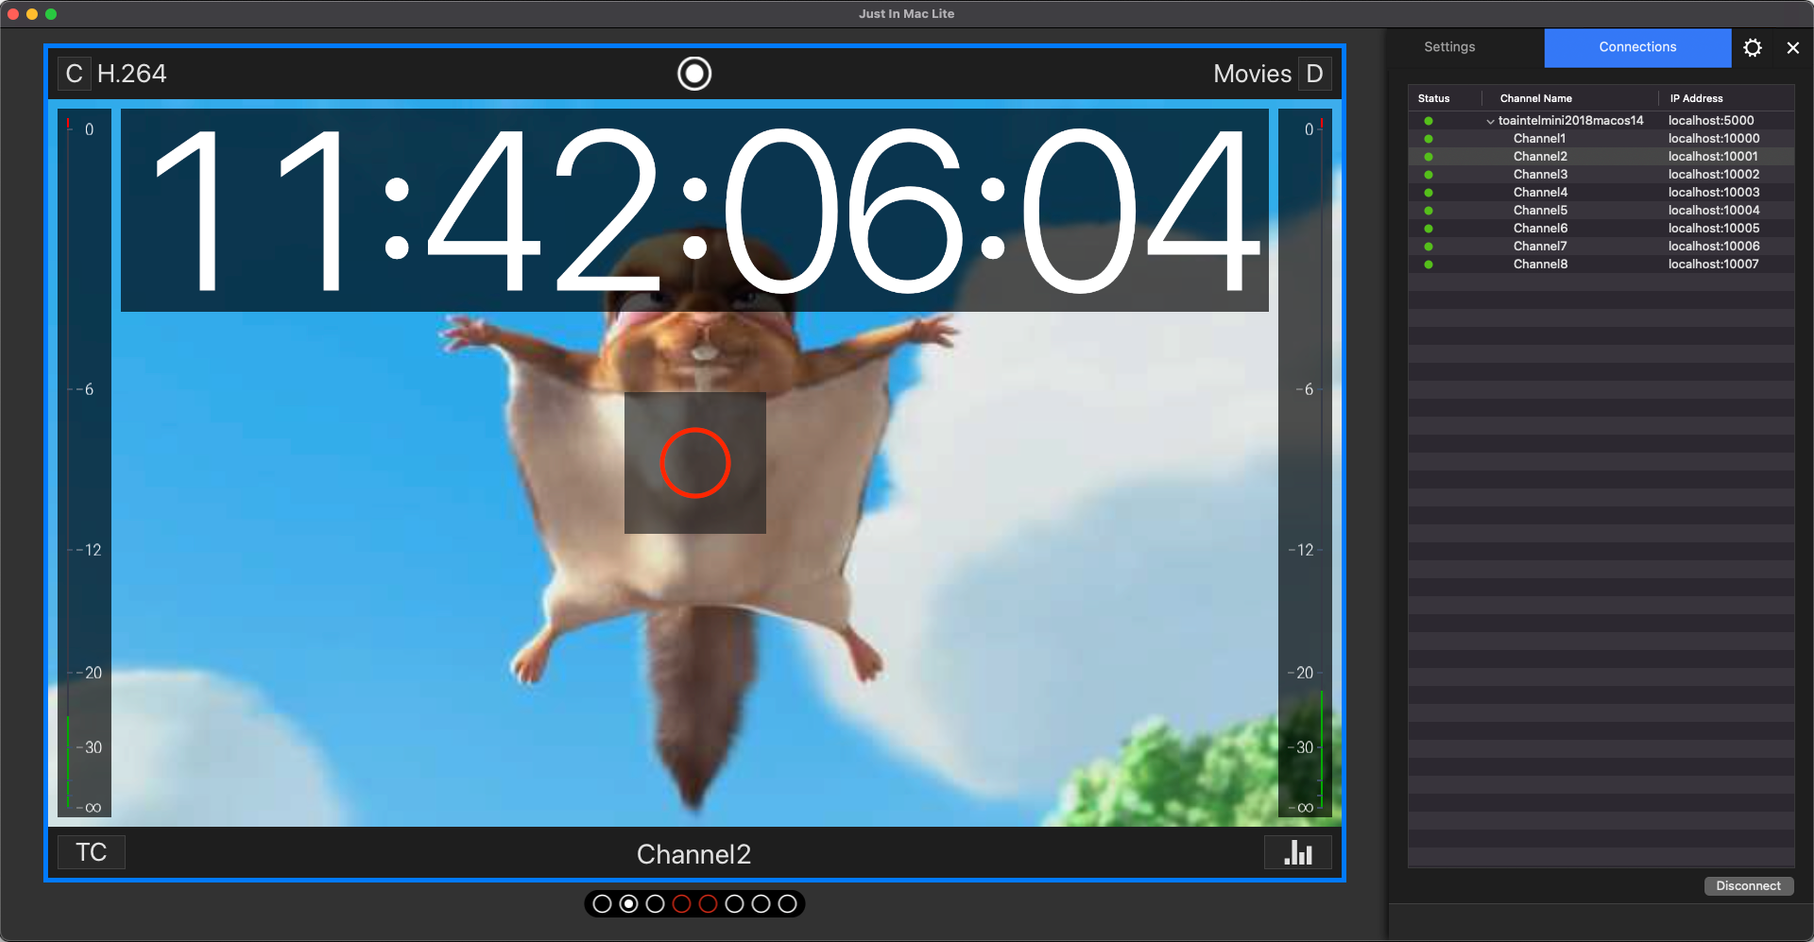Image resolution: width=1814 pixels, height=942 pixels.
Task: Click the left audio level meter
Action: 84,463
